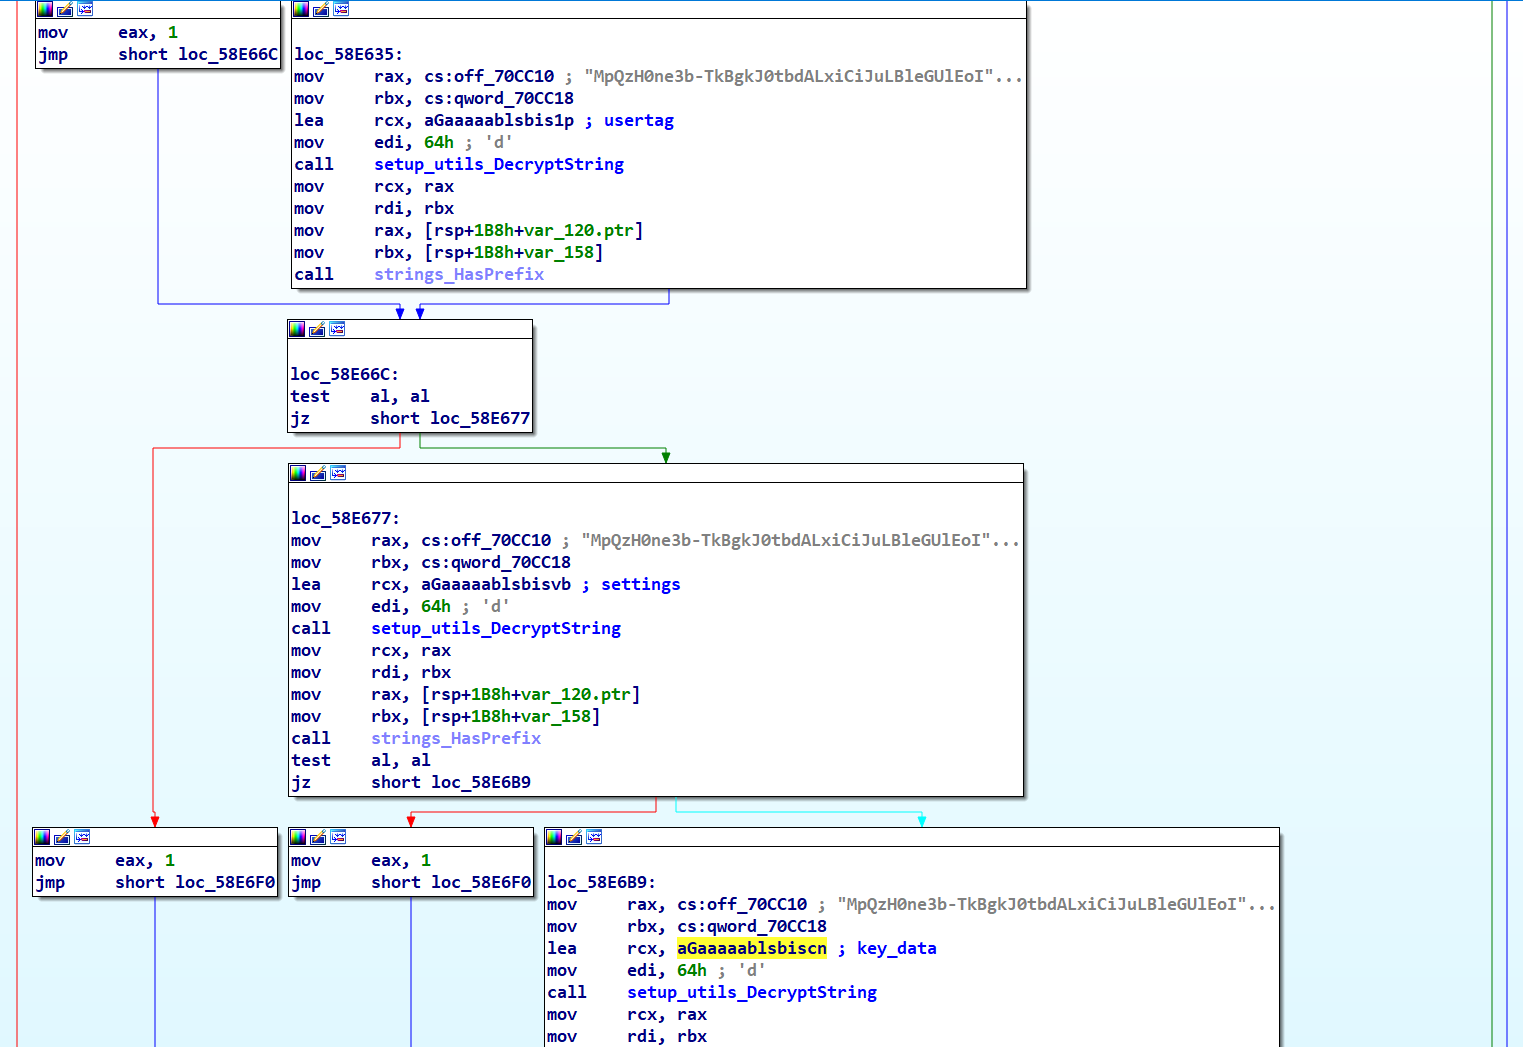Click cs:qword_70CC18 in loc_58E635 block

click(499, 98)
